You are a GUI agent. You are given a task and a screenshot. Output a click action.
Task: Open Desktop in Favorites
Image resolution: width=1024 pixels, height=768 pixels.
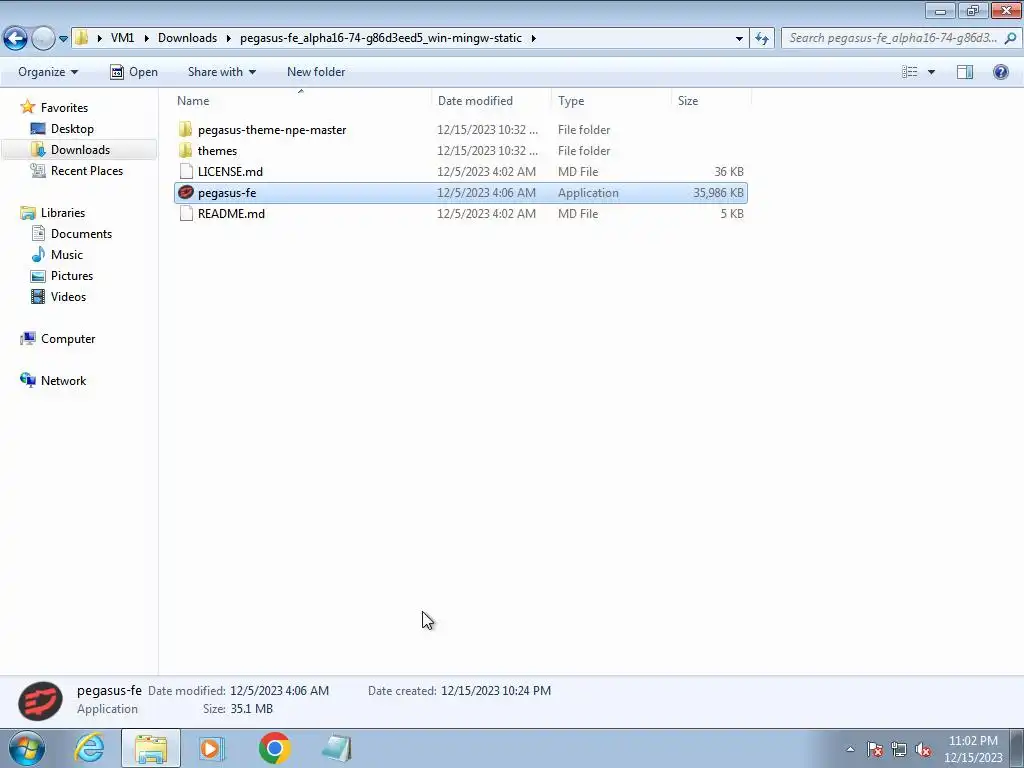pos(72,129)
